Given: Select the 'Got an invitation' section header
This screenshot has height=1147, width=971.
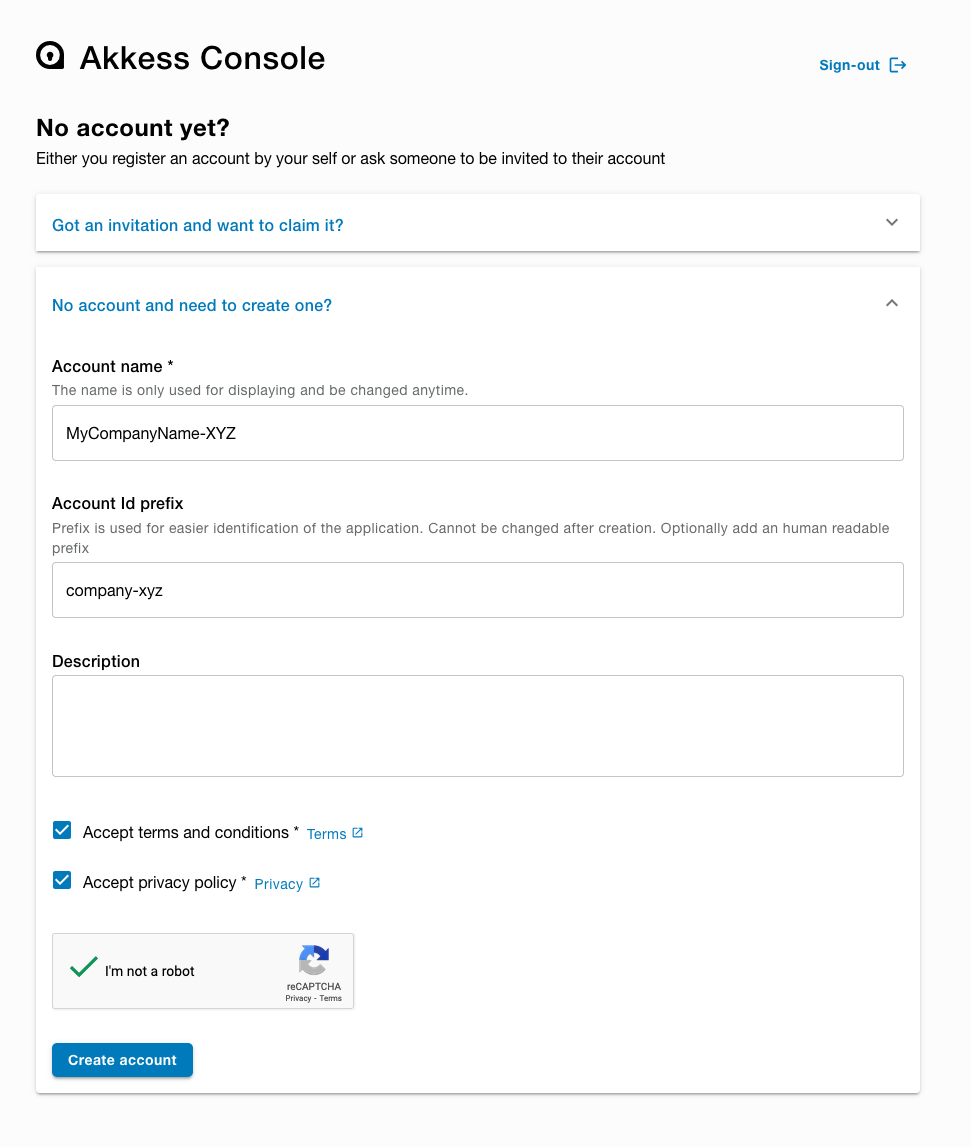Looking at the screenshot, I should 197,225.
